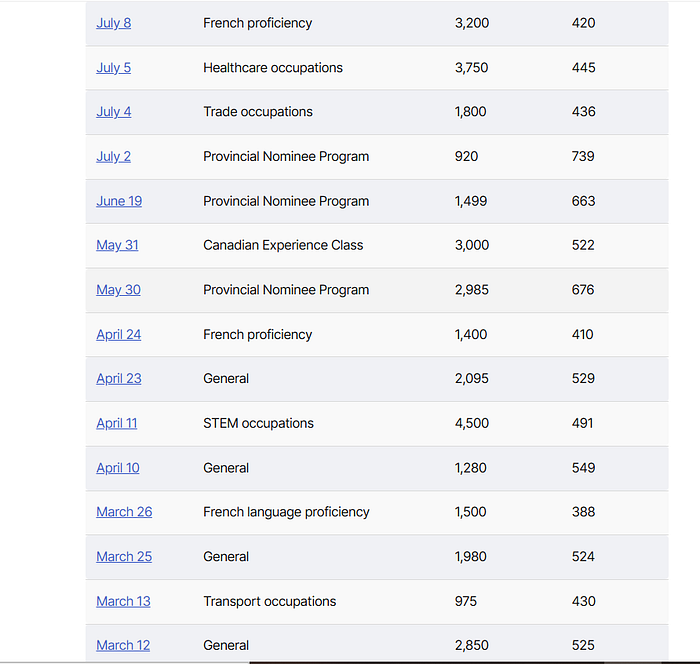Open the March 13 draw link
Image resolution: width=700 pixels, height=664 pixels.
(123, 601)
